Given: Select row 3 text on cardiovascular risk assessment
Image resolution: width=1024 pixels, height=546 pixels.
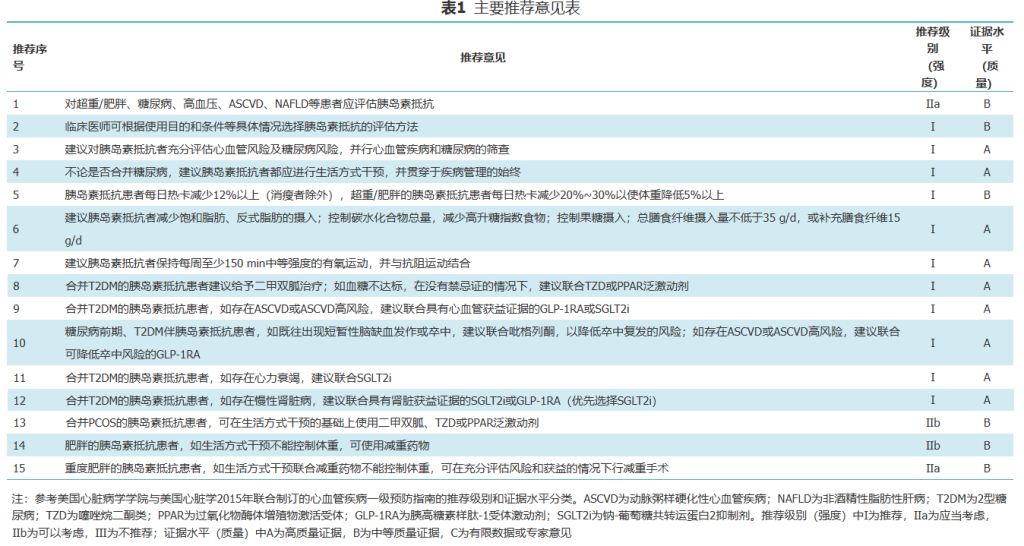Looking at the screenshot, I should pyautogui.click(x=301, y=149).
